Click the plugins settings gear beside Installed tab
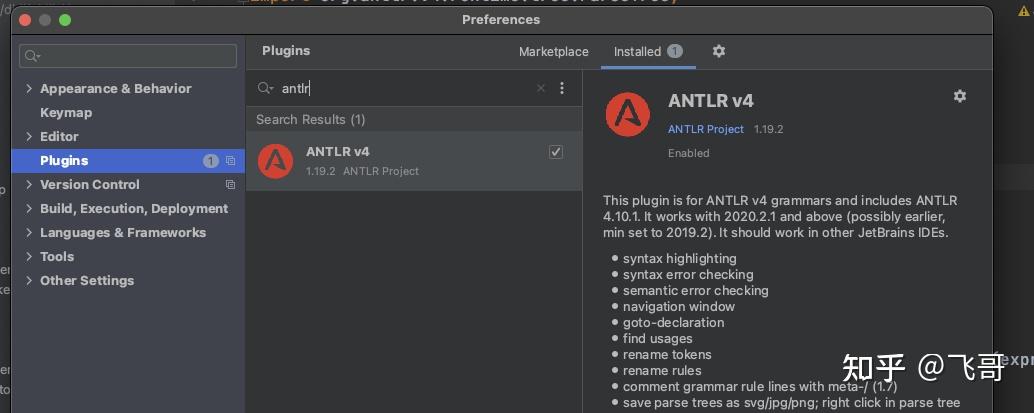The width and height of the screenshot is (1034, 413). pos(718,51)
